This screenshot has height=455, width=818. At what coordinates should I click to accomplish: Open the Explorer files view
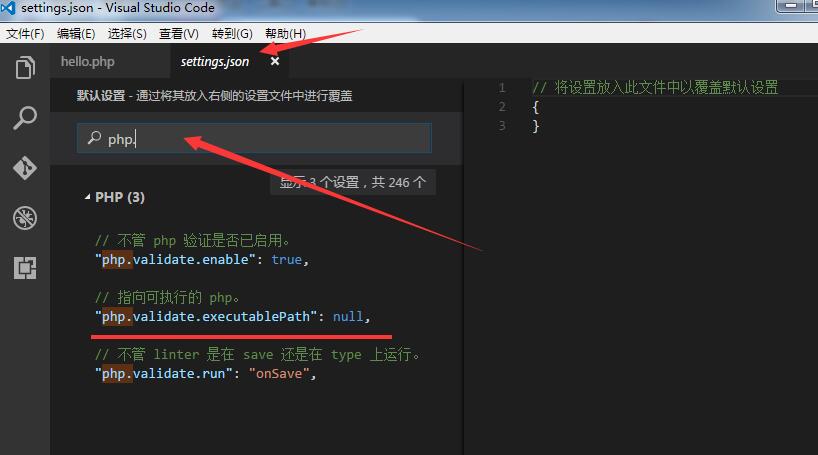click(25, 67)
